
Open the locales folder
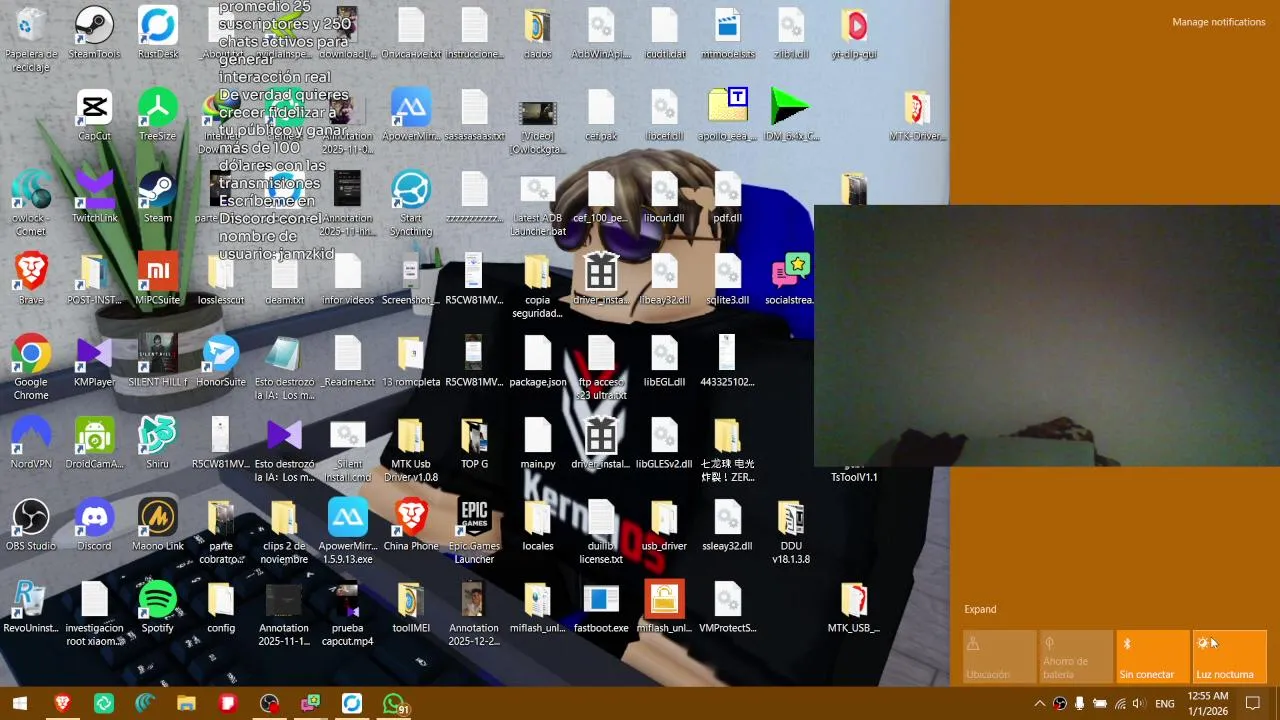click(x=538, y=525)
